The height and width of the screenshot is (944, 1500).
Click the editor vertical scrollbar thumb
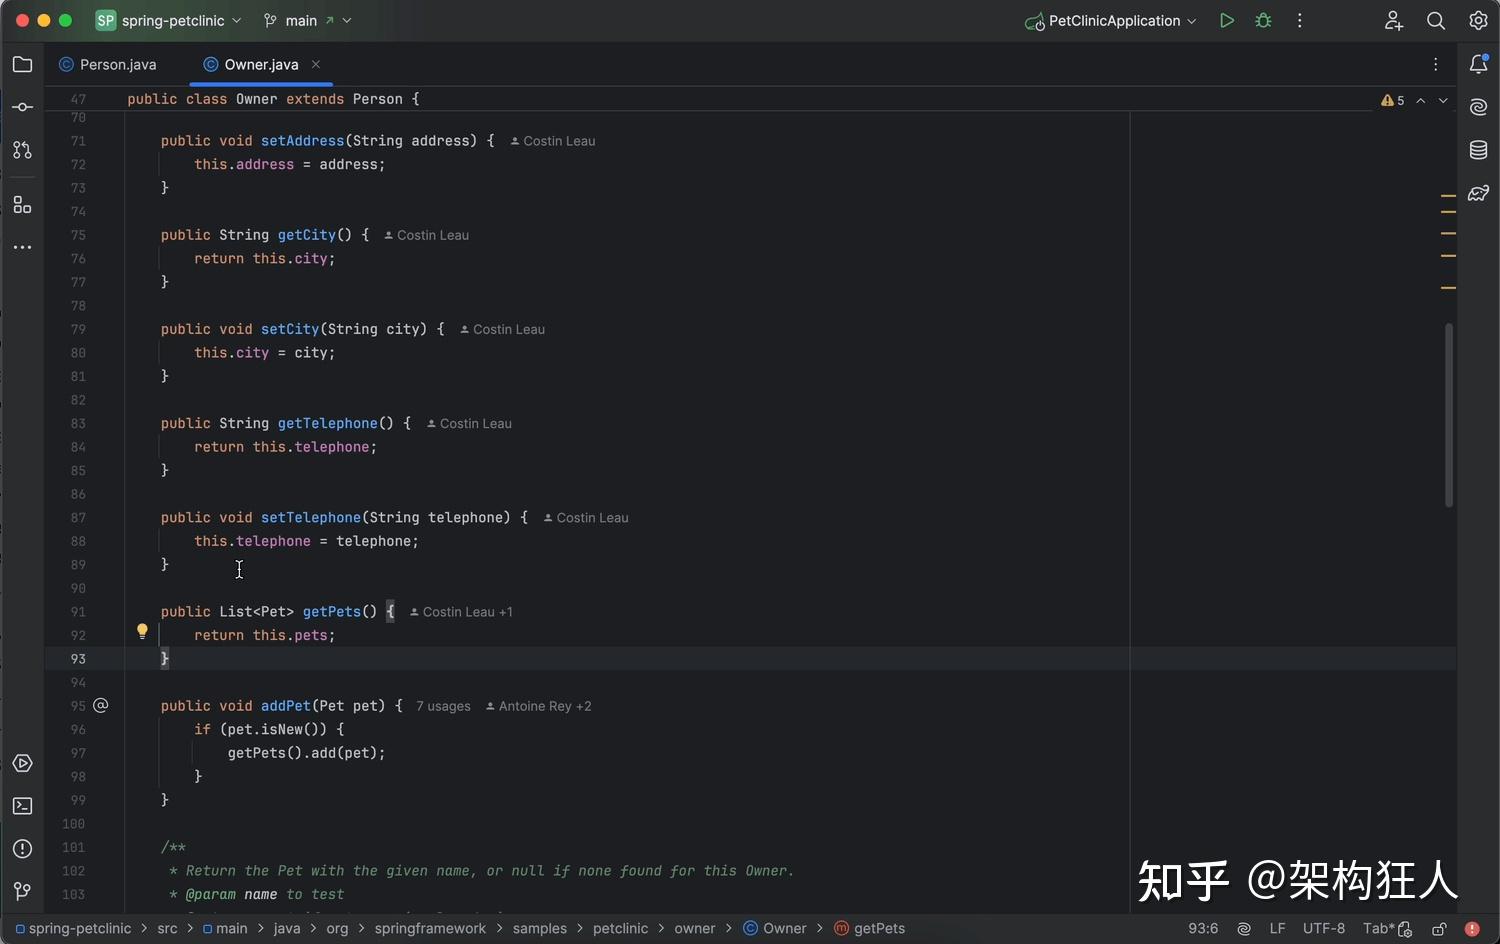click(x=1448, y=415)
